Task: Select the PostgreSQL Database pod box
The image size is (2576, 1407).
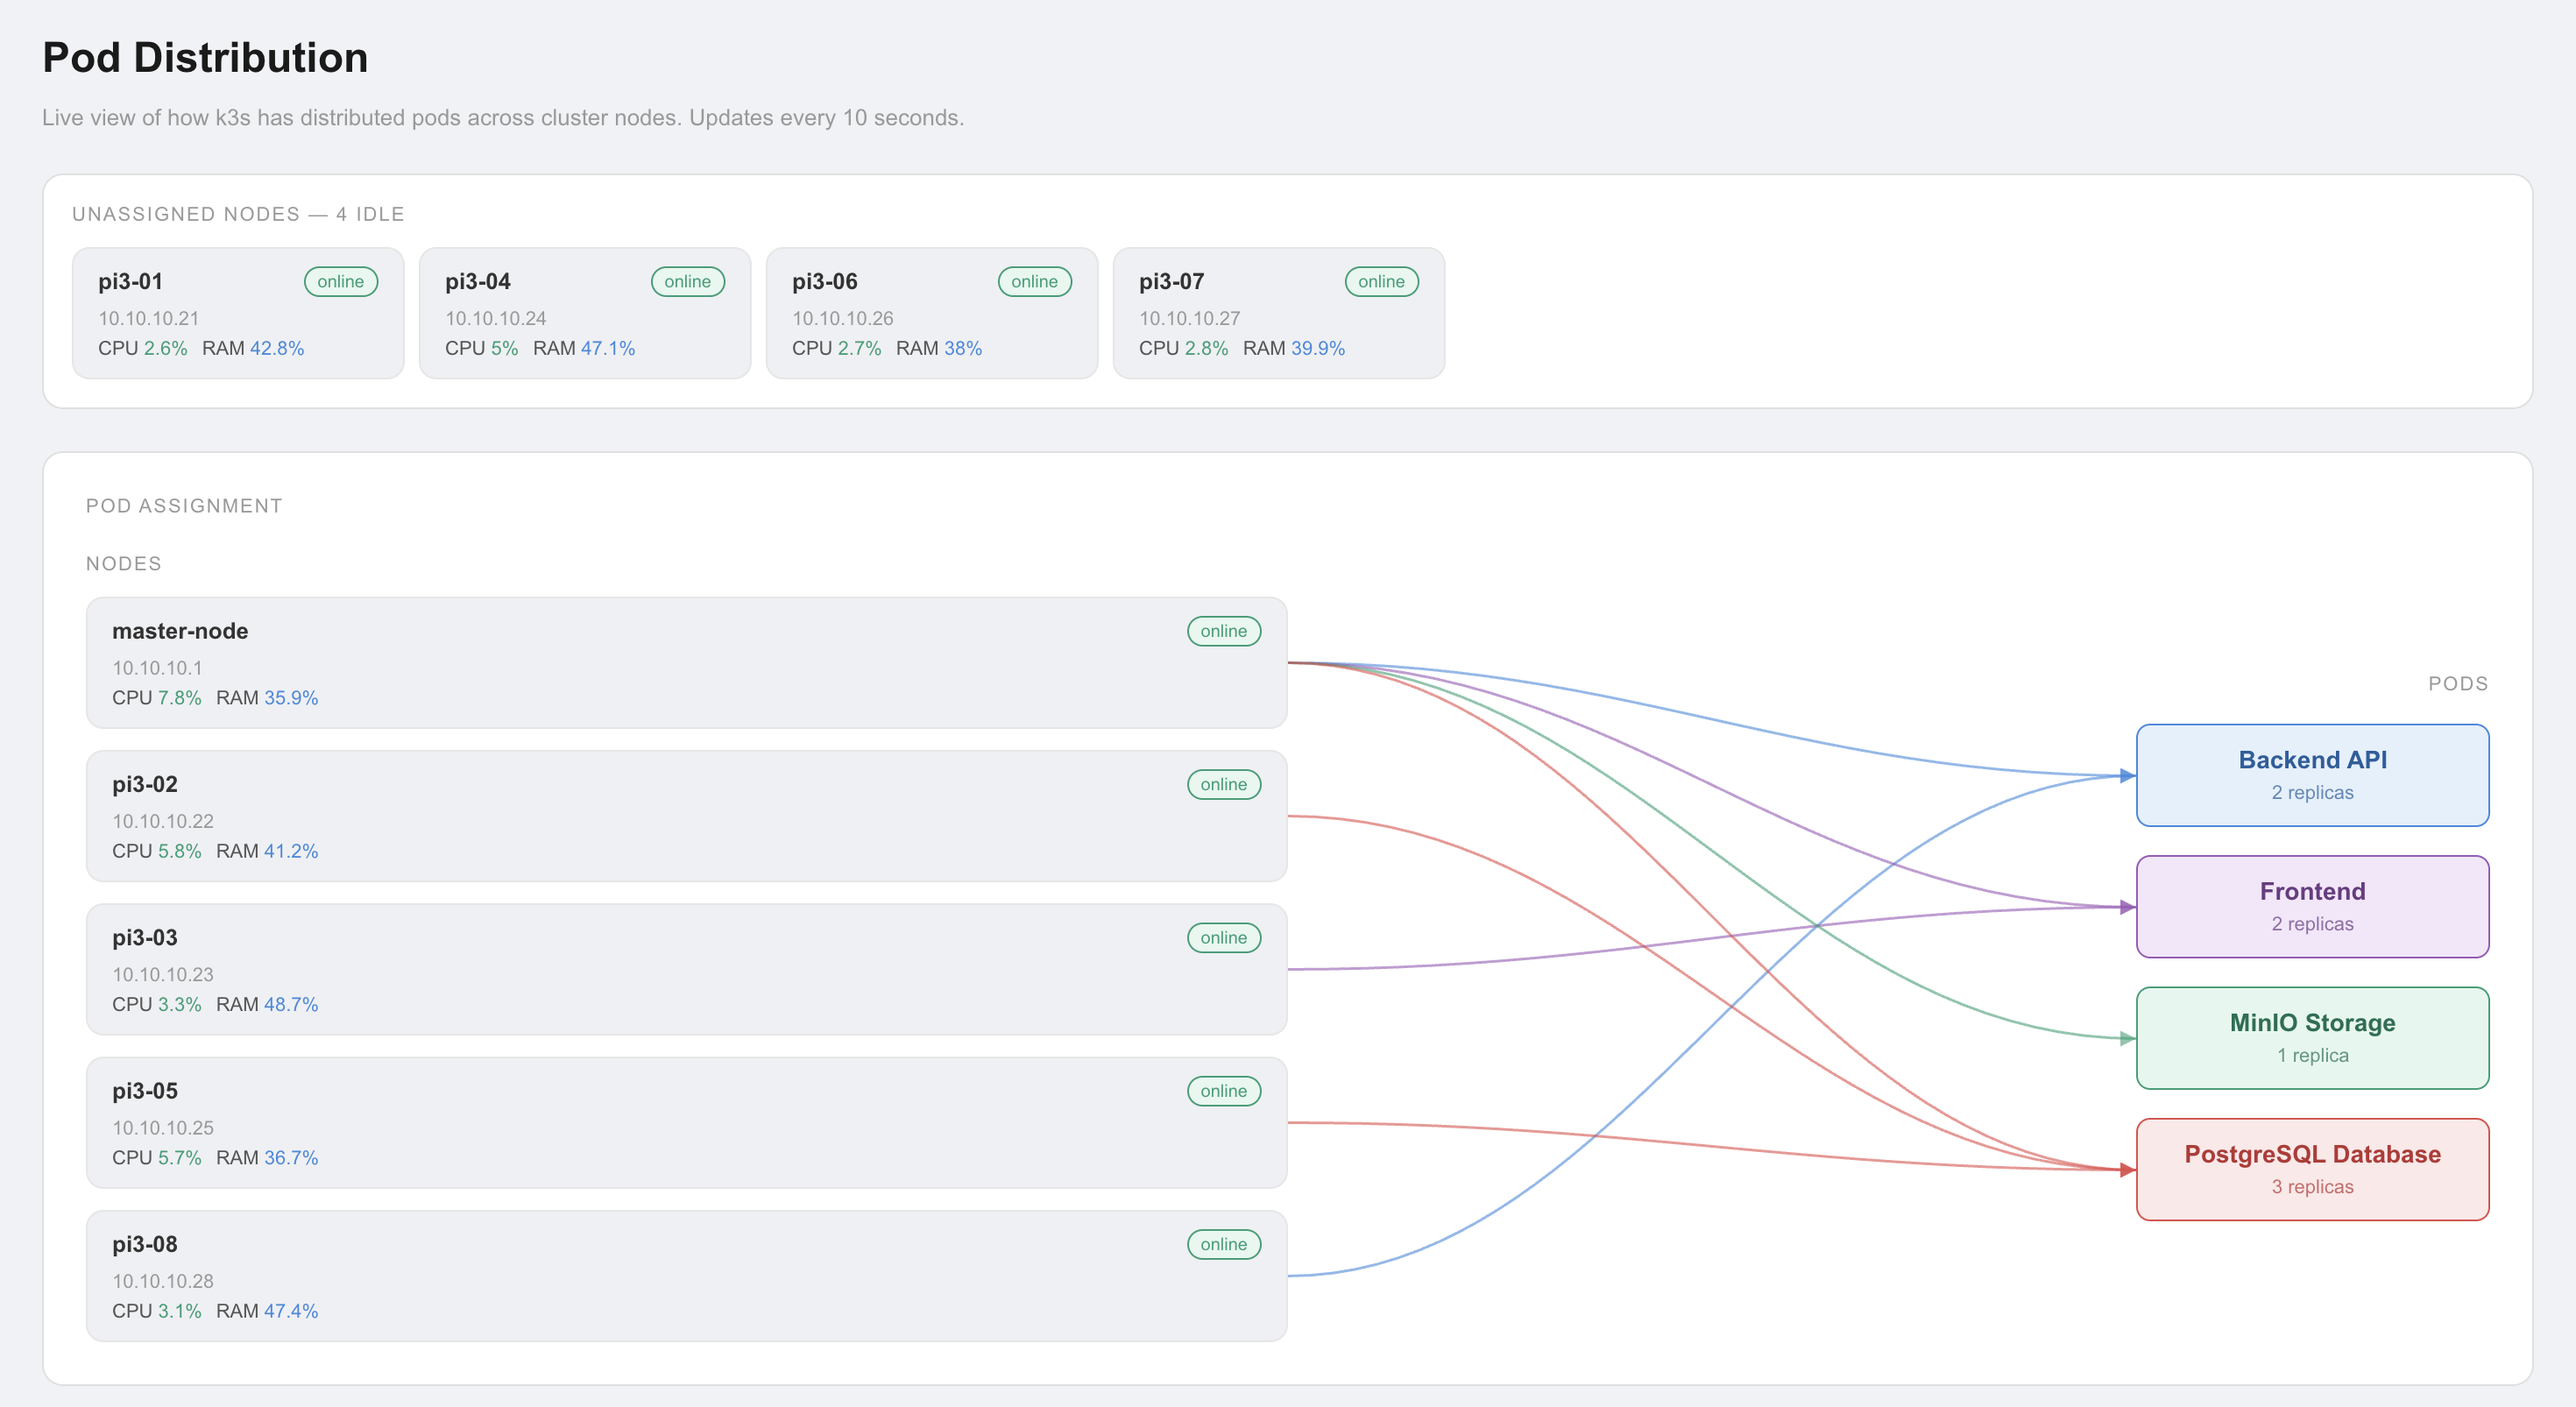Action: (x=2312, y=1169)
